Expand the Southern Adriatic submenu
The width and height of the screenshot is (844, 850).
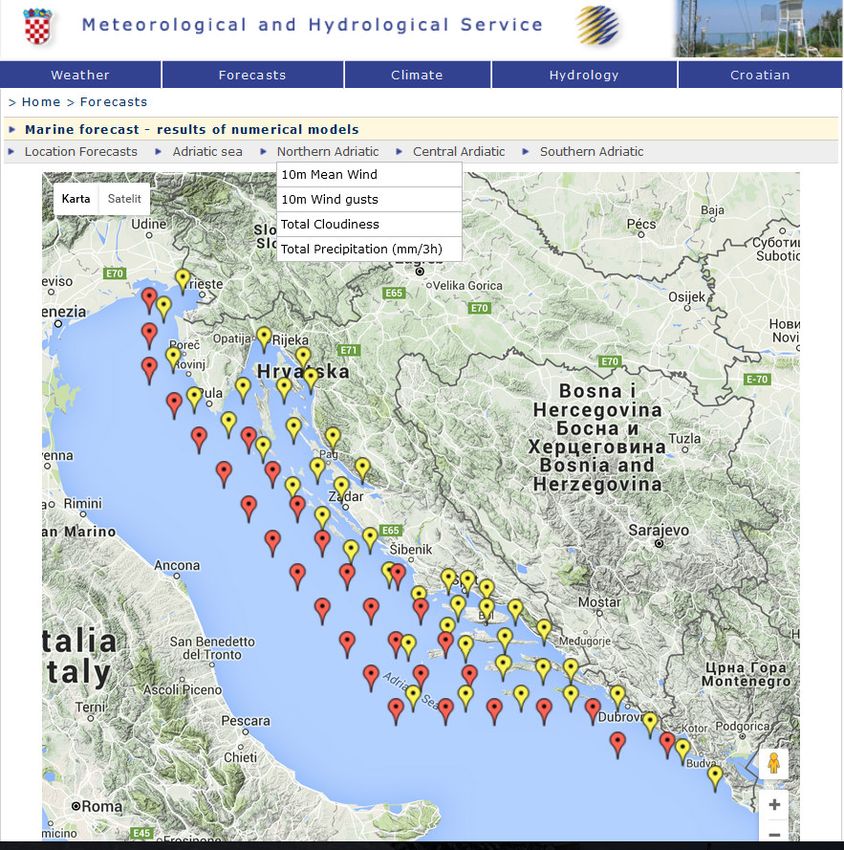(591, 152)
